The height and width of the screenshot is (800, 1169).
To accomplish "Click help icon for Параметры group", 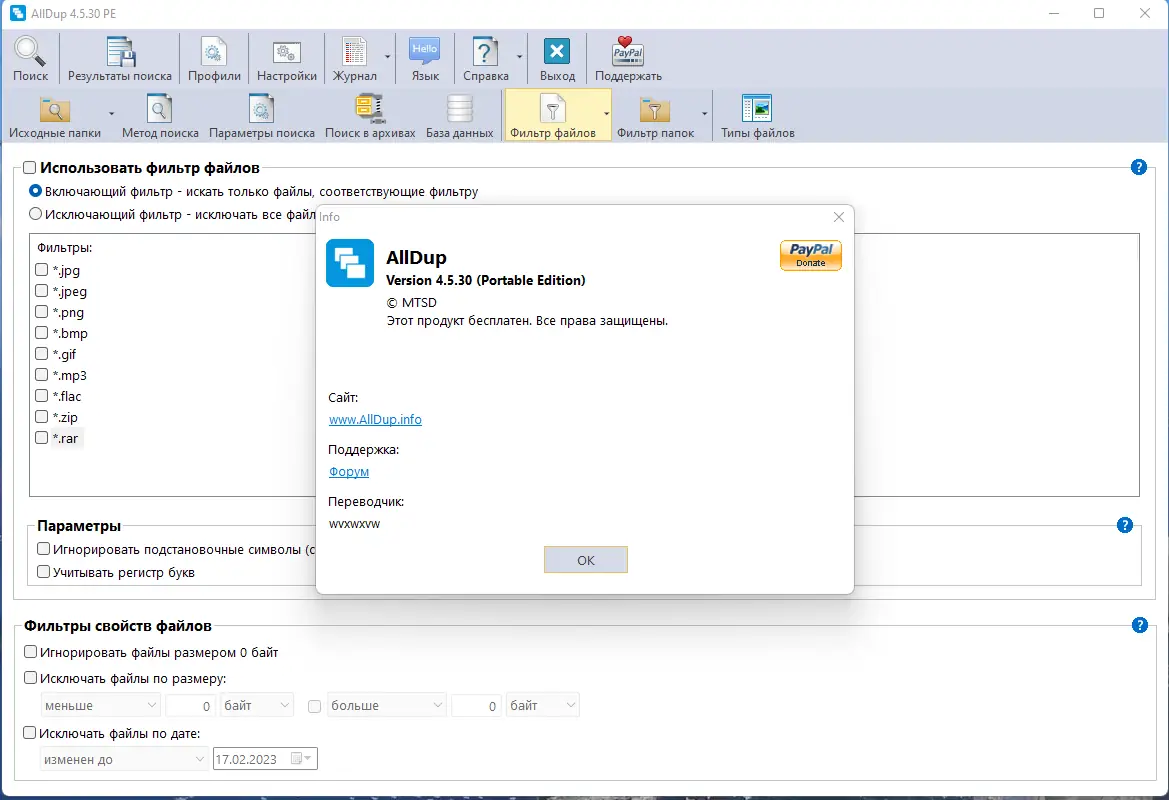I will click(x=1125, y=525).
